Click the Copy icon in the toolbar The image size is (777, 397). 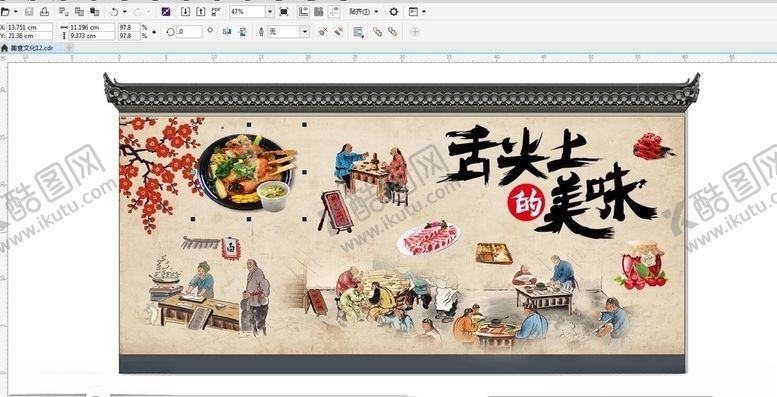pos(79,11)
